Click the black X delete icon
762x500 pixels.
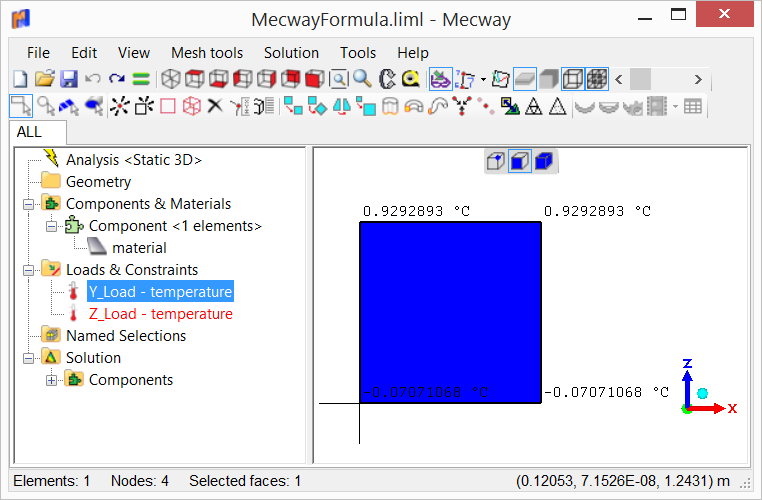[215, 105]
